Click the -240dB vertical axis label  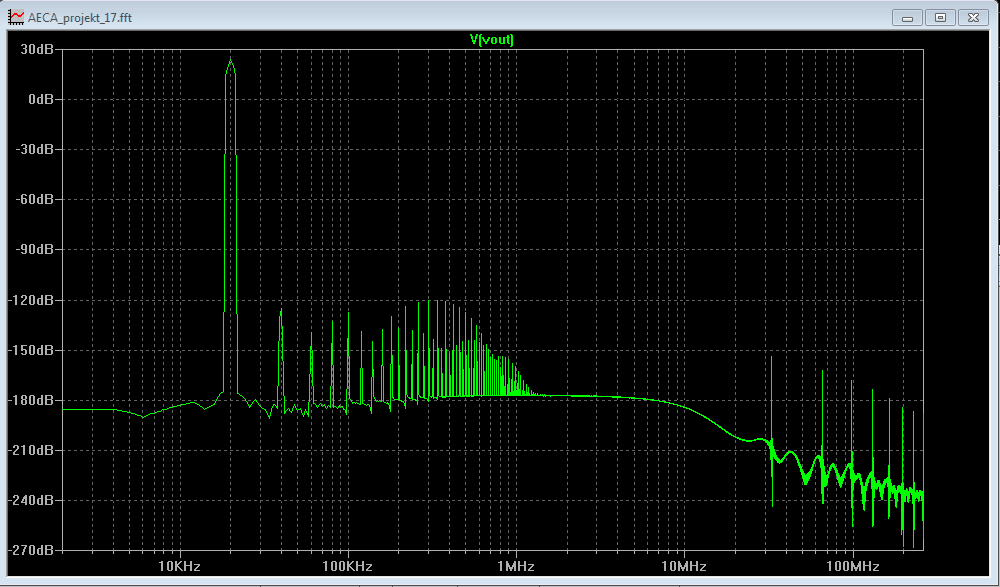click(x=31, y=500)
